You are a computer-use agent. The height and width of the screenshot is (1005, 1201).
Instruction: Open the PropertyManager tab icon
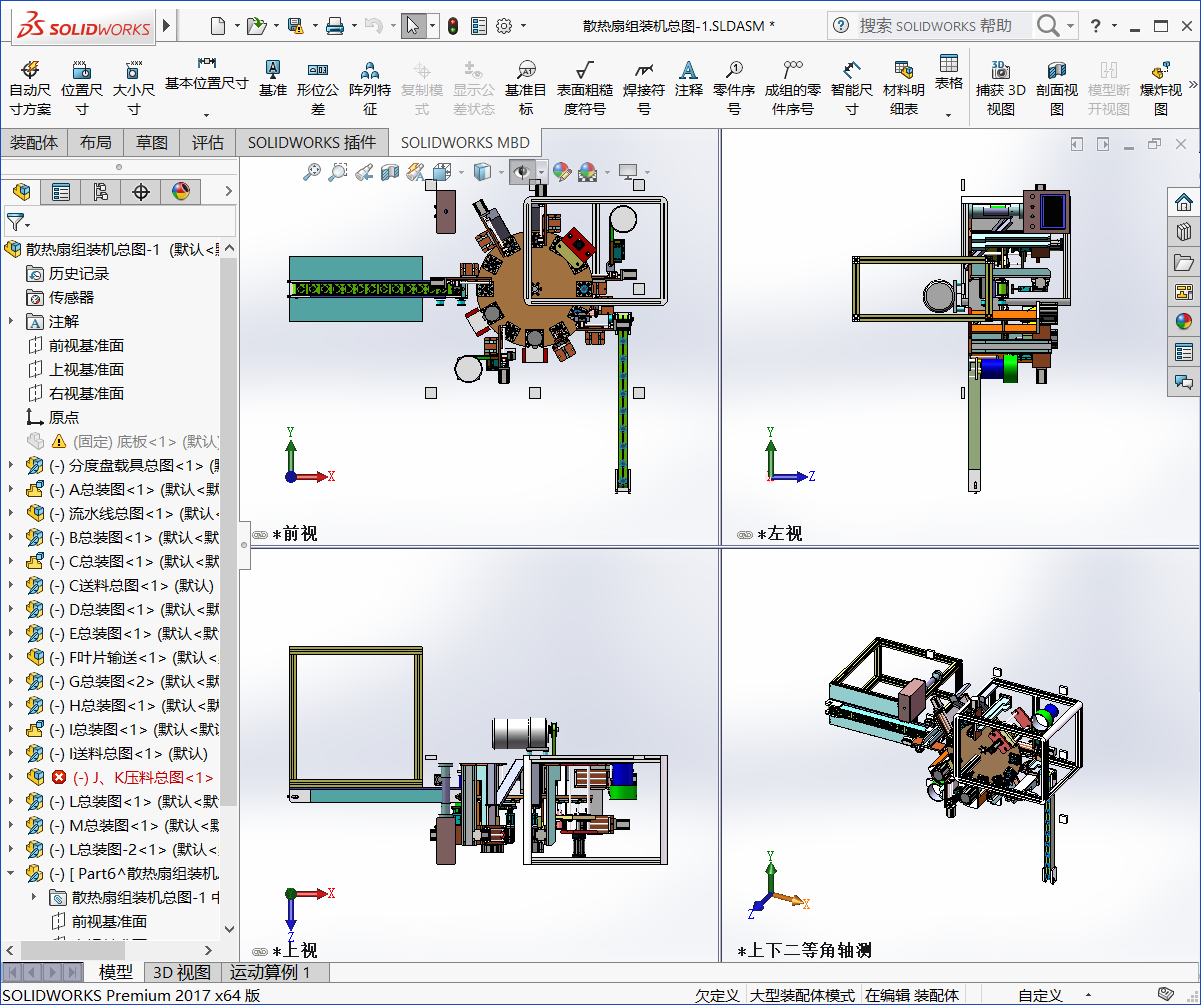tap(61, 192)
